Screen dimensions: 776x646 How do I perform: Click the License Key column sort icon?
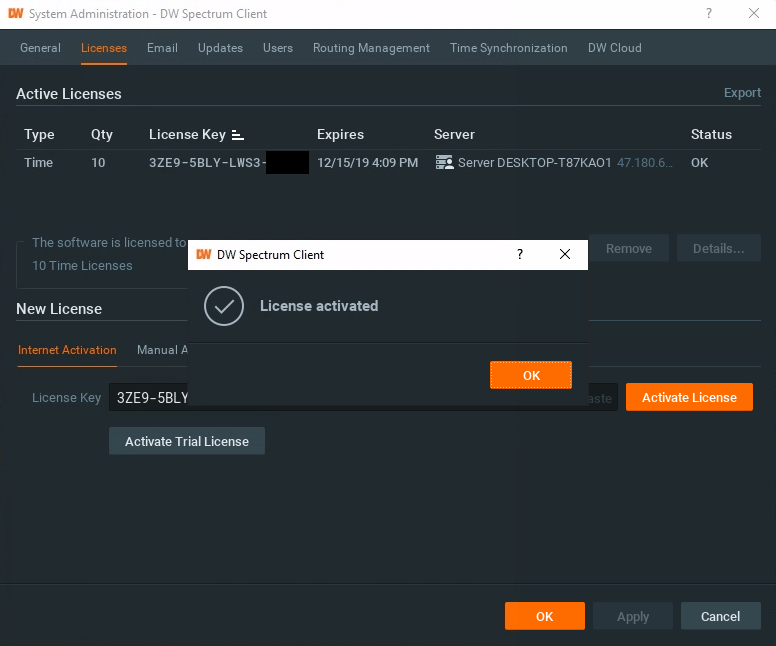pyautogui.click(x=238, y=135)
